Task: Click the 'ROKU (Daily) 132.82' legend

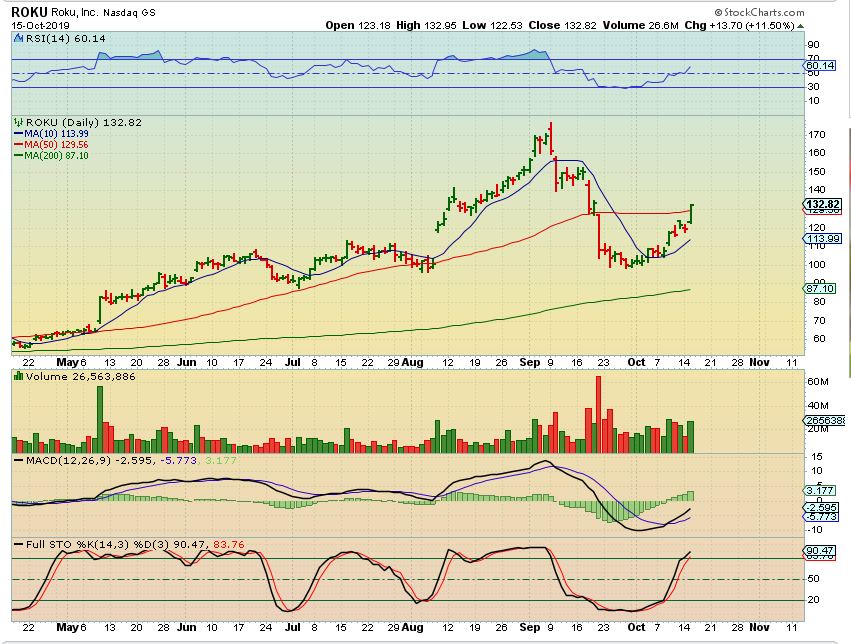Action: 84,123
